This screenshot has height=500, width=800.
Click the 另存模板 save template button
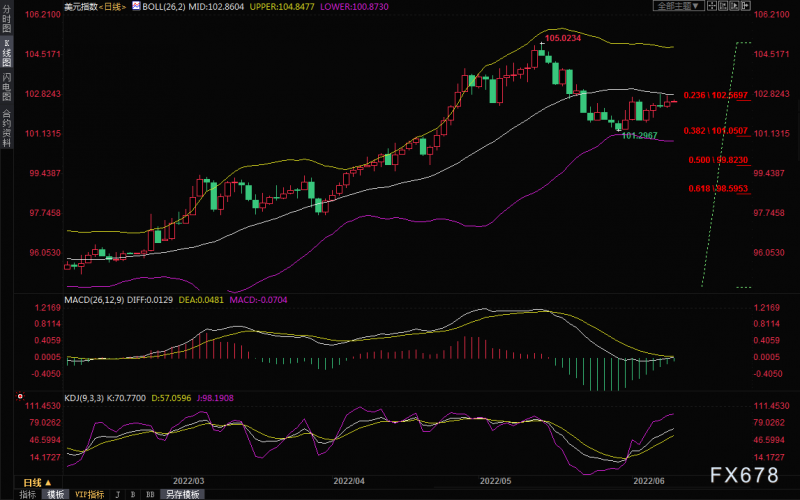pos(182,494)
